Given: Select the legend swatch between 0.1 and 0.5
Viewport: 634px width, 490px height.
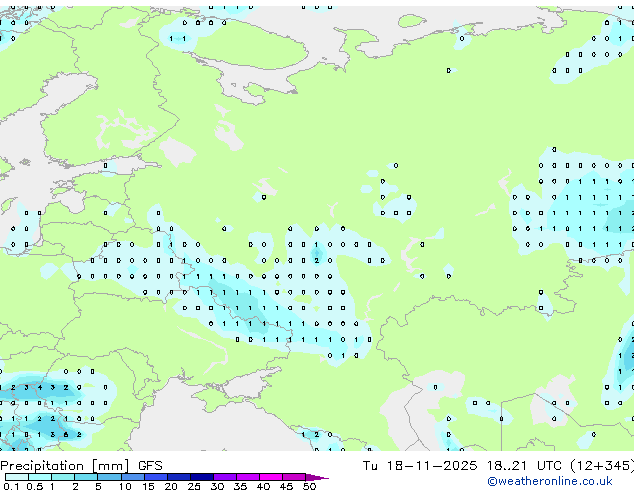Looking at the screenshot, I should [x=17, y=477].
